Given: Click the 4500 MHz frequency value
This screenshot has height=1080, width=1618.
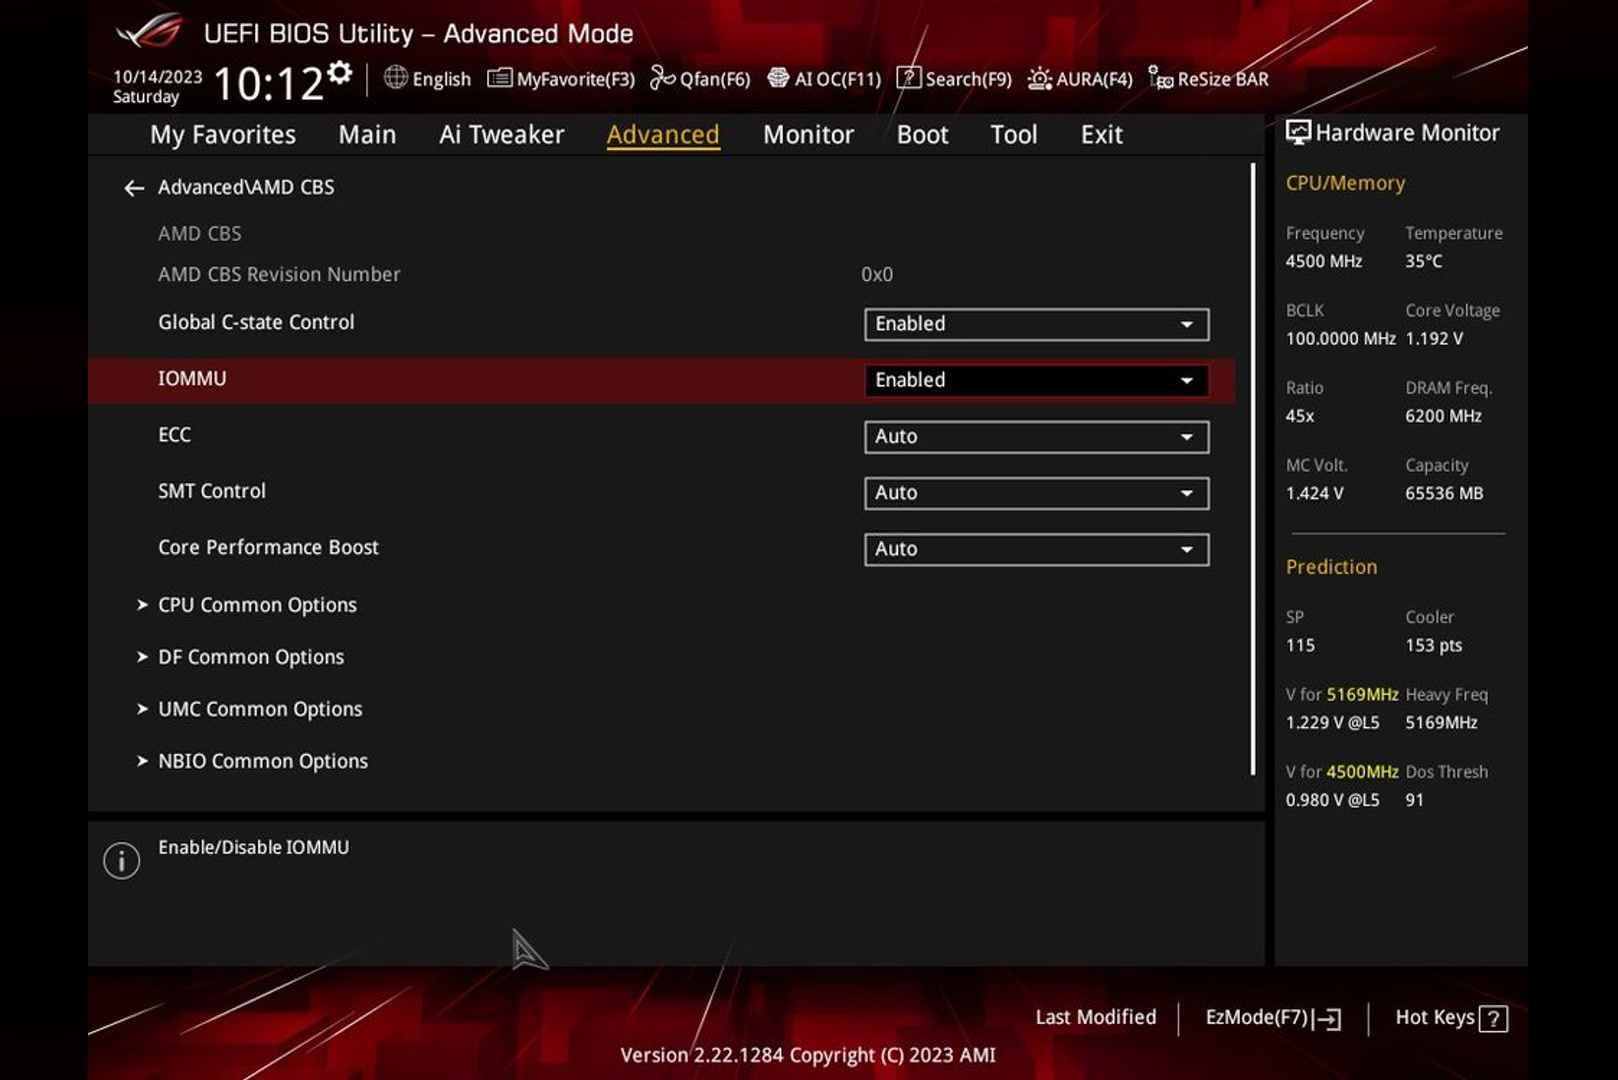Looking at the screenshot, I should (1324, 261).
